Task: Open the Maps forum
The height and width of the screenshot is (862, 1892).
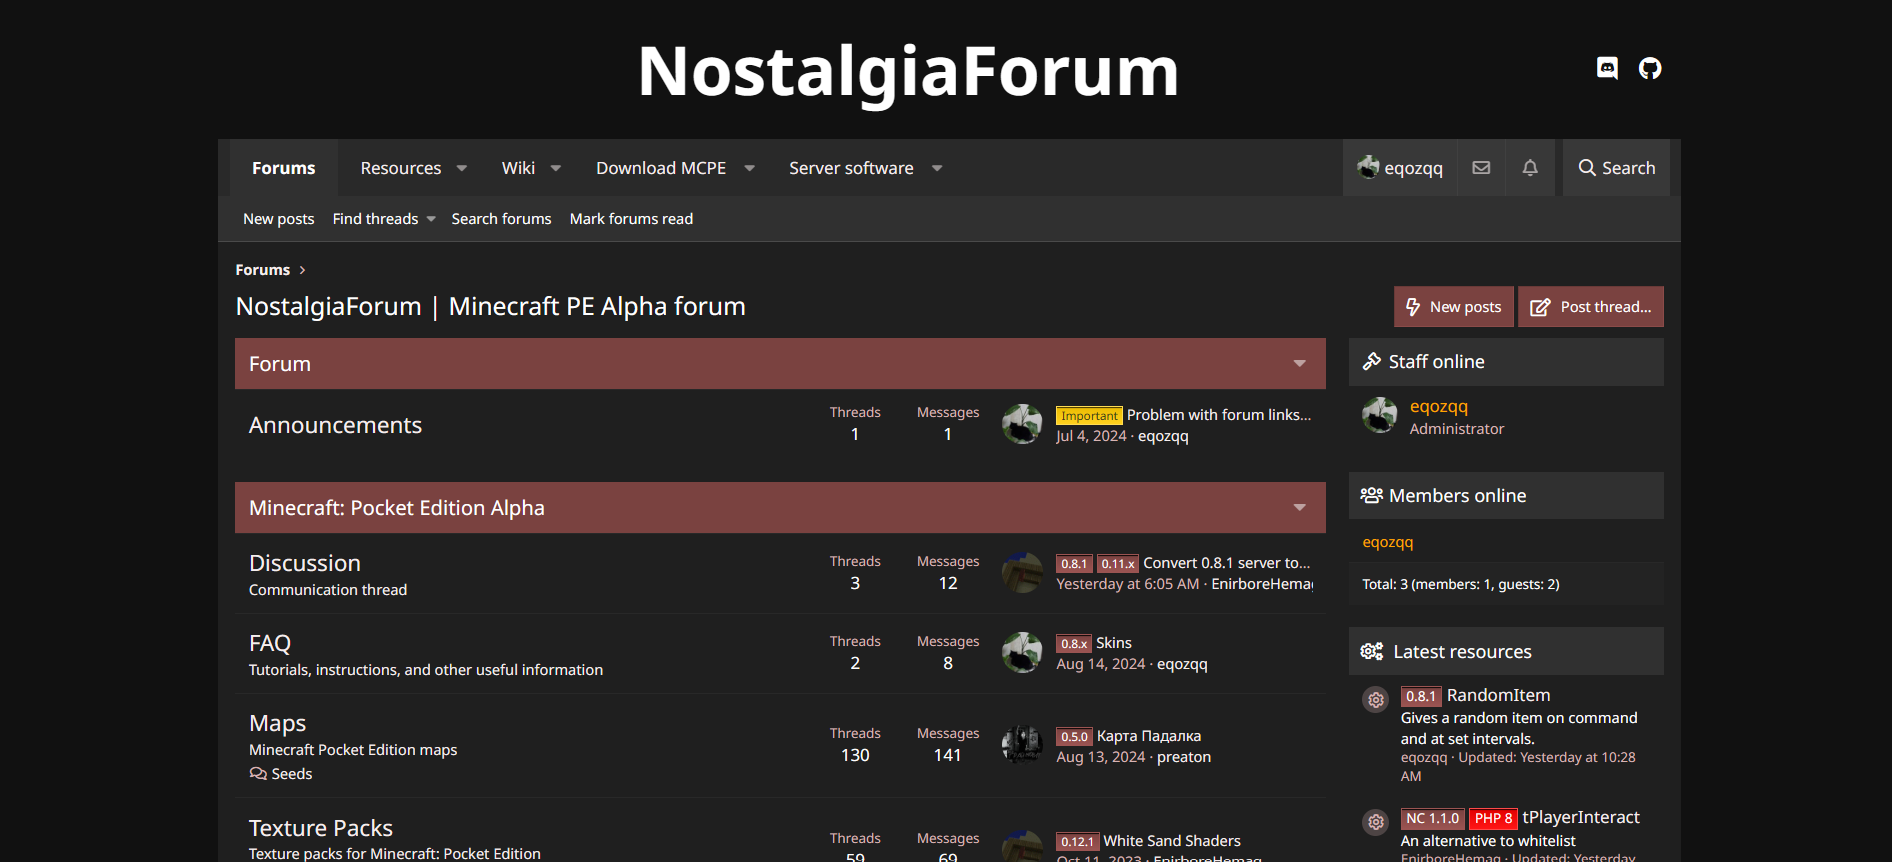Action: (277, 723)
